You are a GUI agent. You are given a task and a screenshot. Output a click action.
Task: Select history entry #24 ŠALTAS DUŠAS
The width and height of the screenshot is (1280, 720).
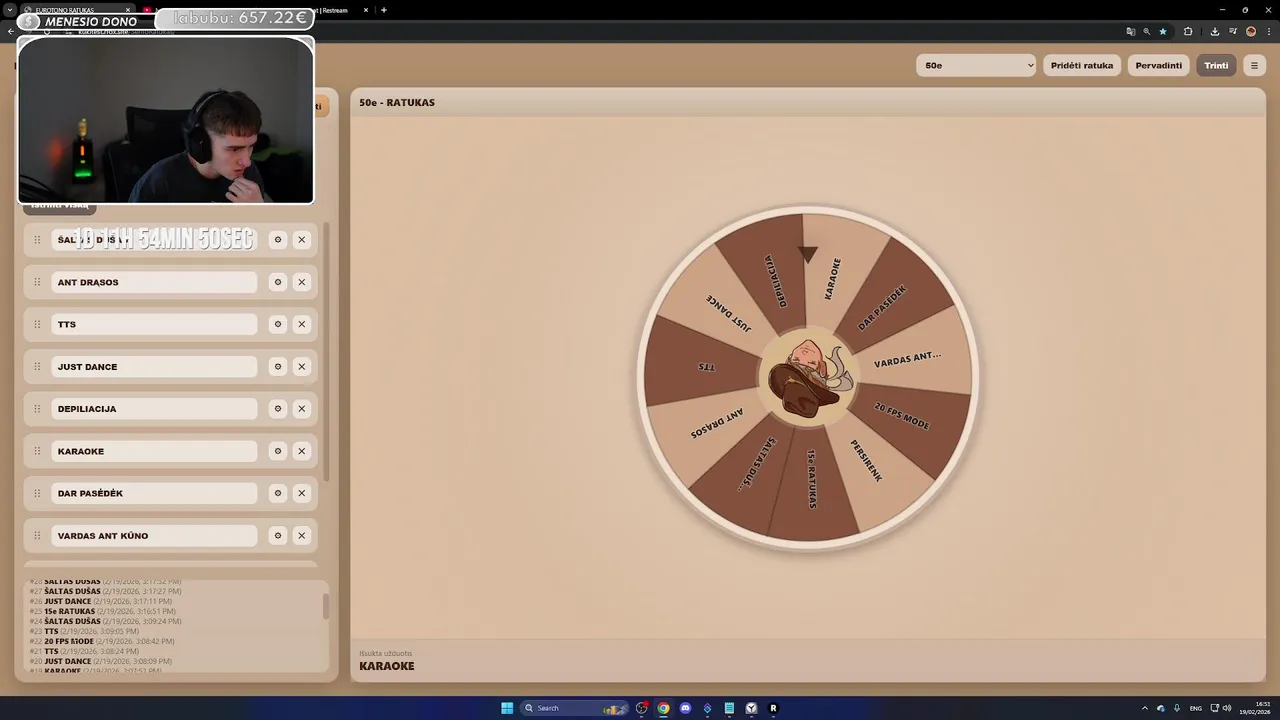pos(105,621)
